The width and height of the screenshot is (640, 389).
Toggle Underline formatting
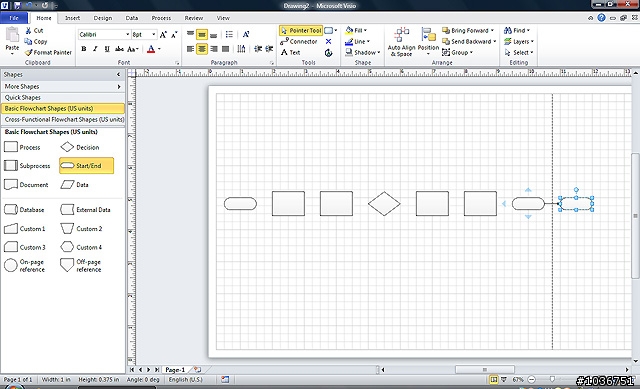pyautogui.click(x=107, y=49)
